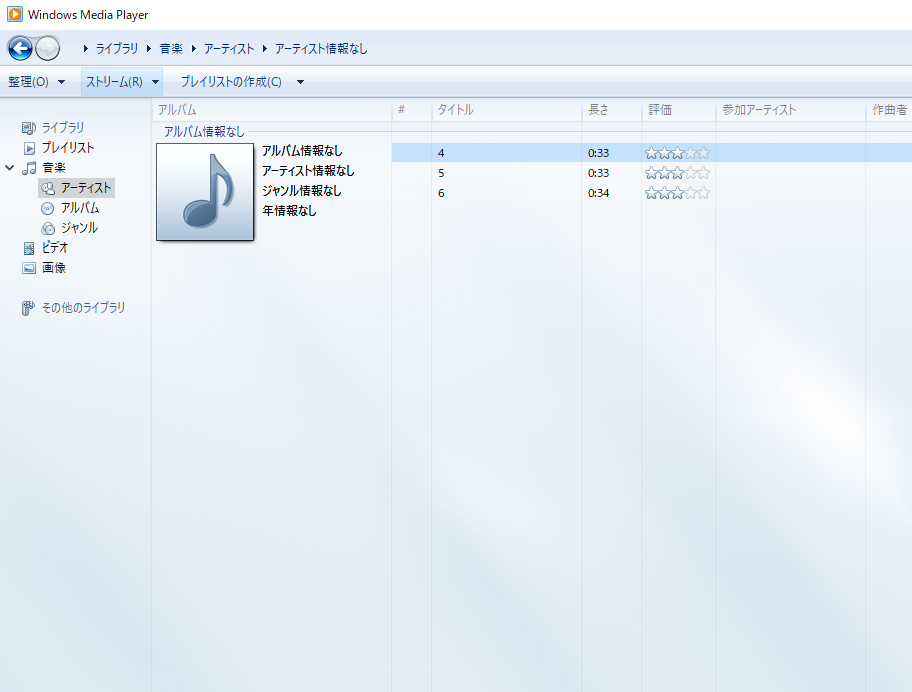Viewport: 912px width, 692px height.
Task: Select 音楽 in navigation pane
Action: pyautogui.click(x=54, y=168)
